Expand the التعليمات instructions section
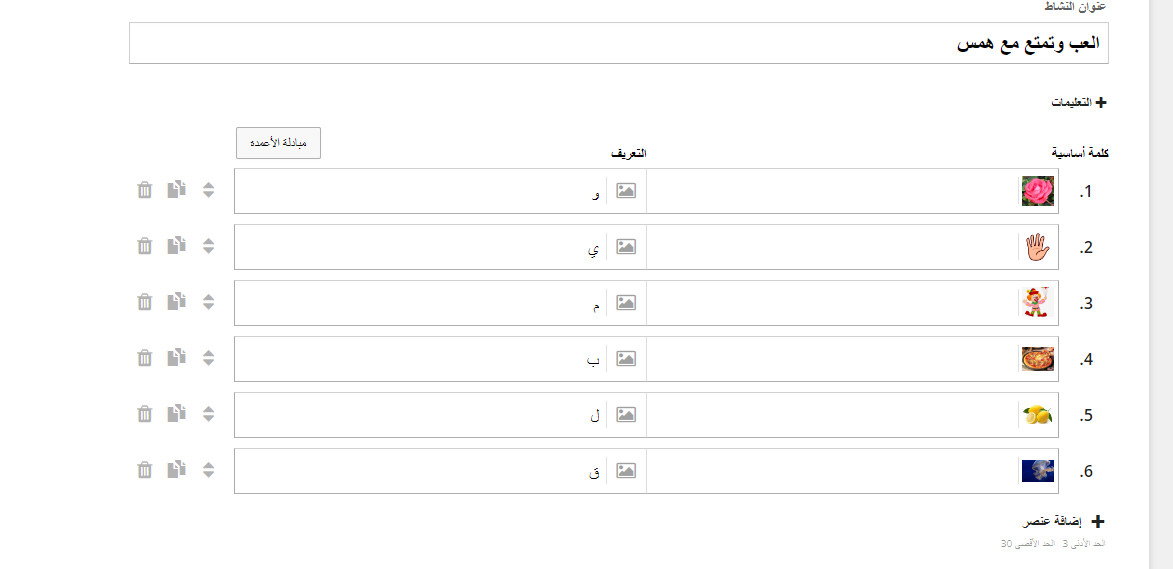This screenshot has width=1173, height=569. (1079, 102)
